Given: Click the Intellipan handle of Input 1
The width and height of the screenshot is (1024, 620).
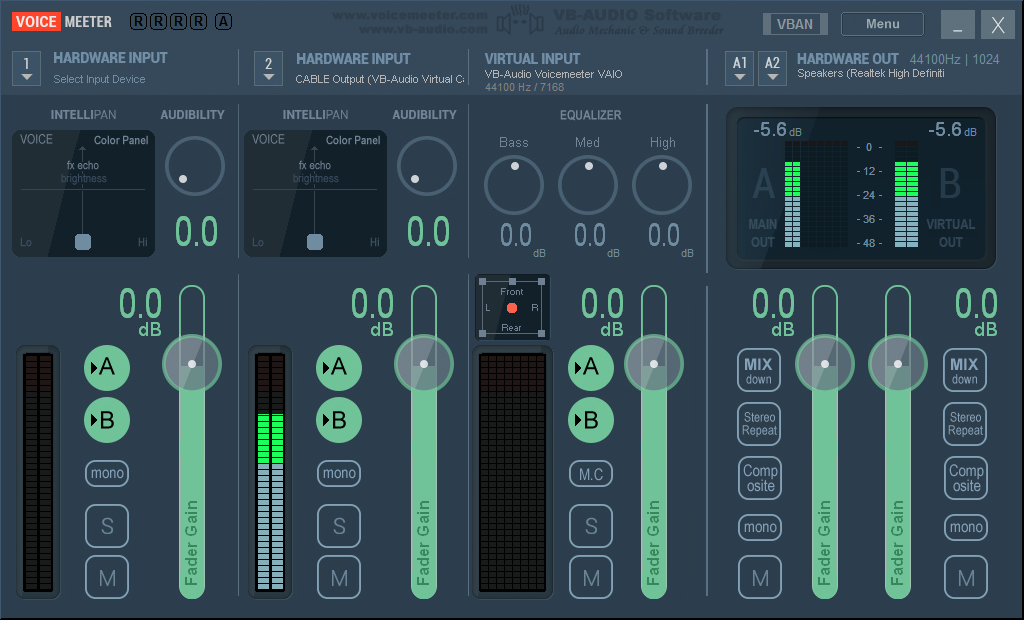Looking at the screenshot, I should click(83, 242).
